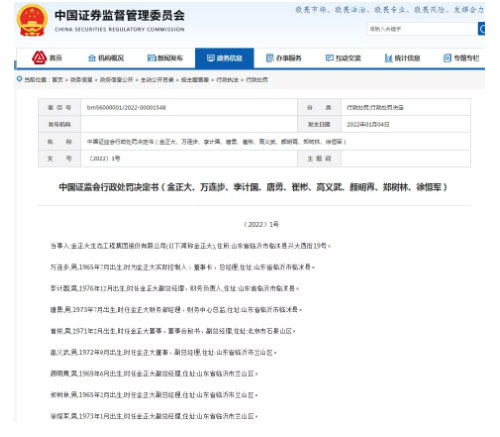Click the blue search button icon

tap(481, 29)
